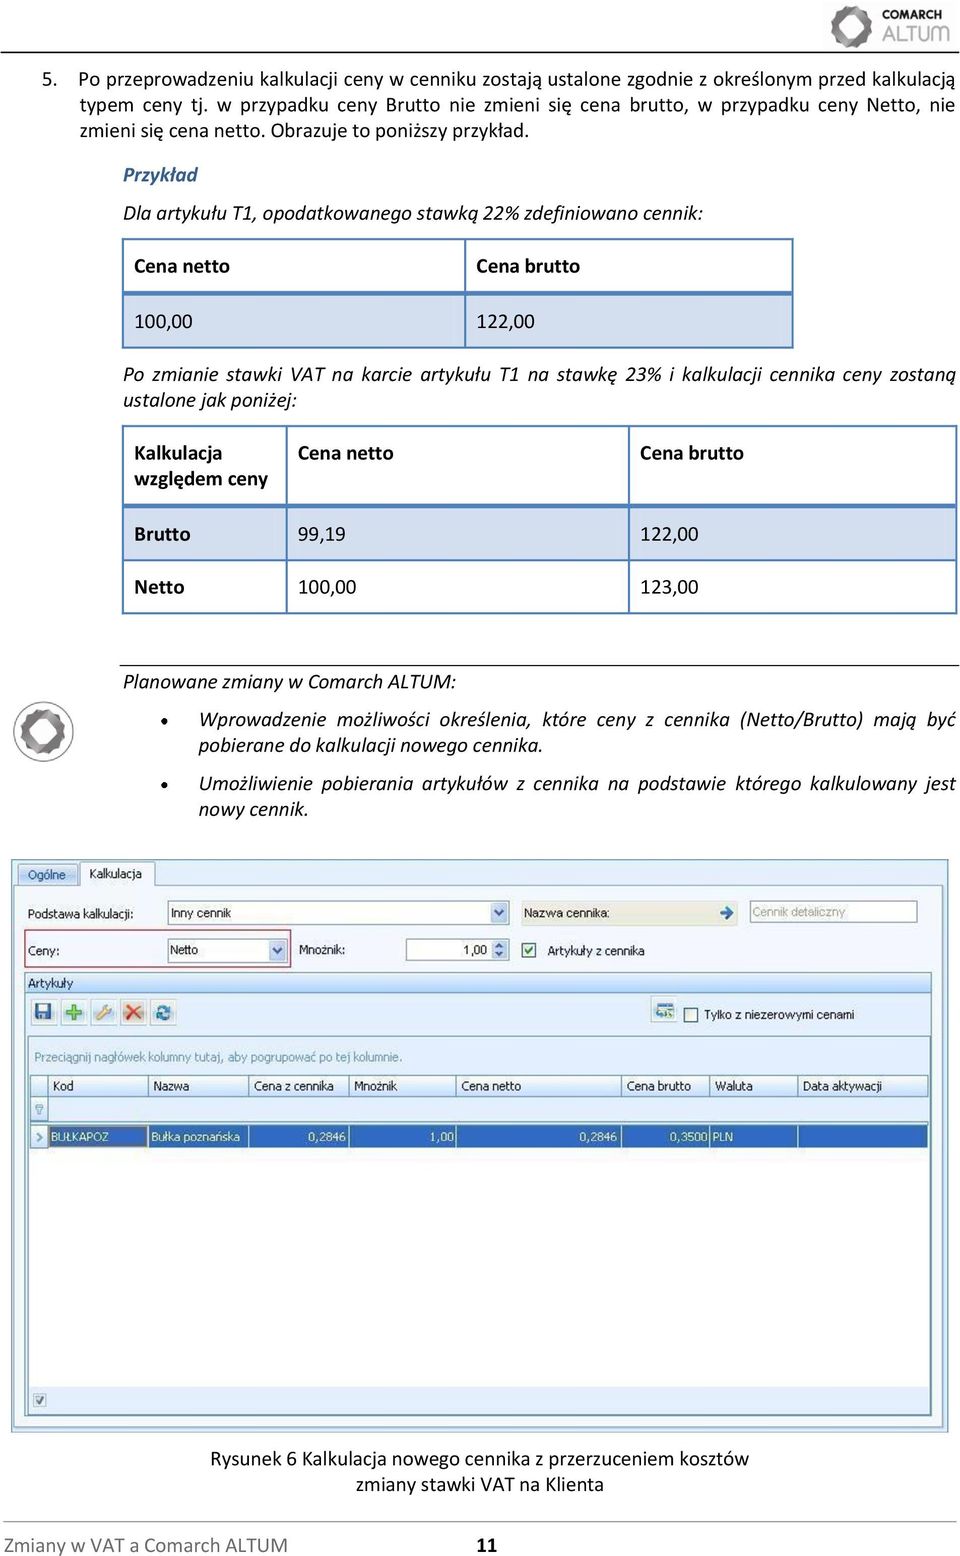Click the 99,19 value in the price table
The height and width of the screenshot is (1556, 960).
point(322,534)
